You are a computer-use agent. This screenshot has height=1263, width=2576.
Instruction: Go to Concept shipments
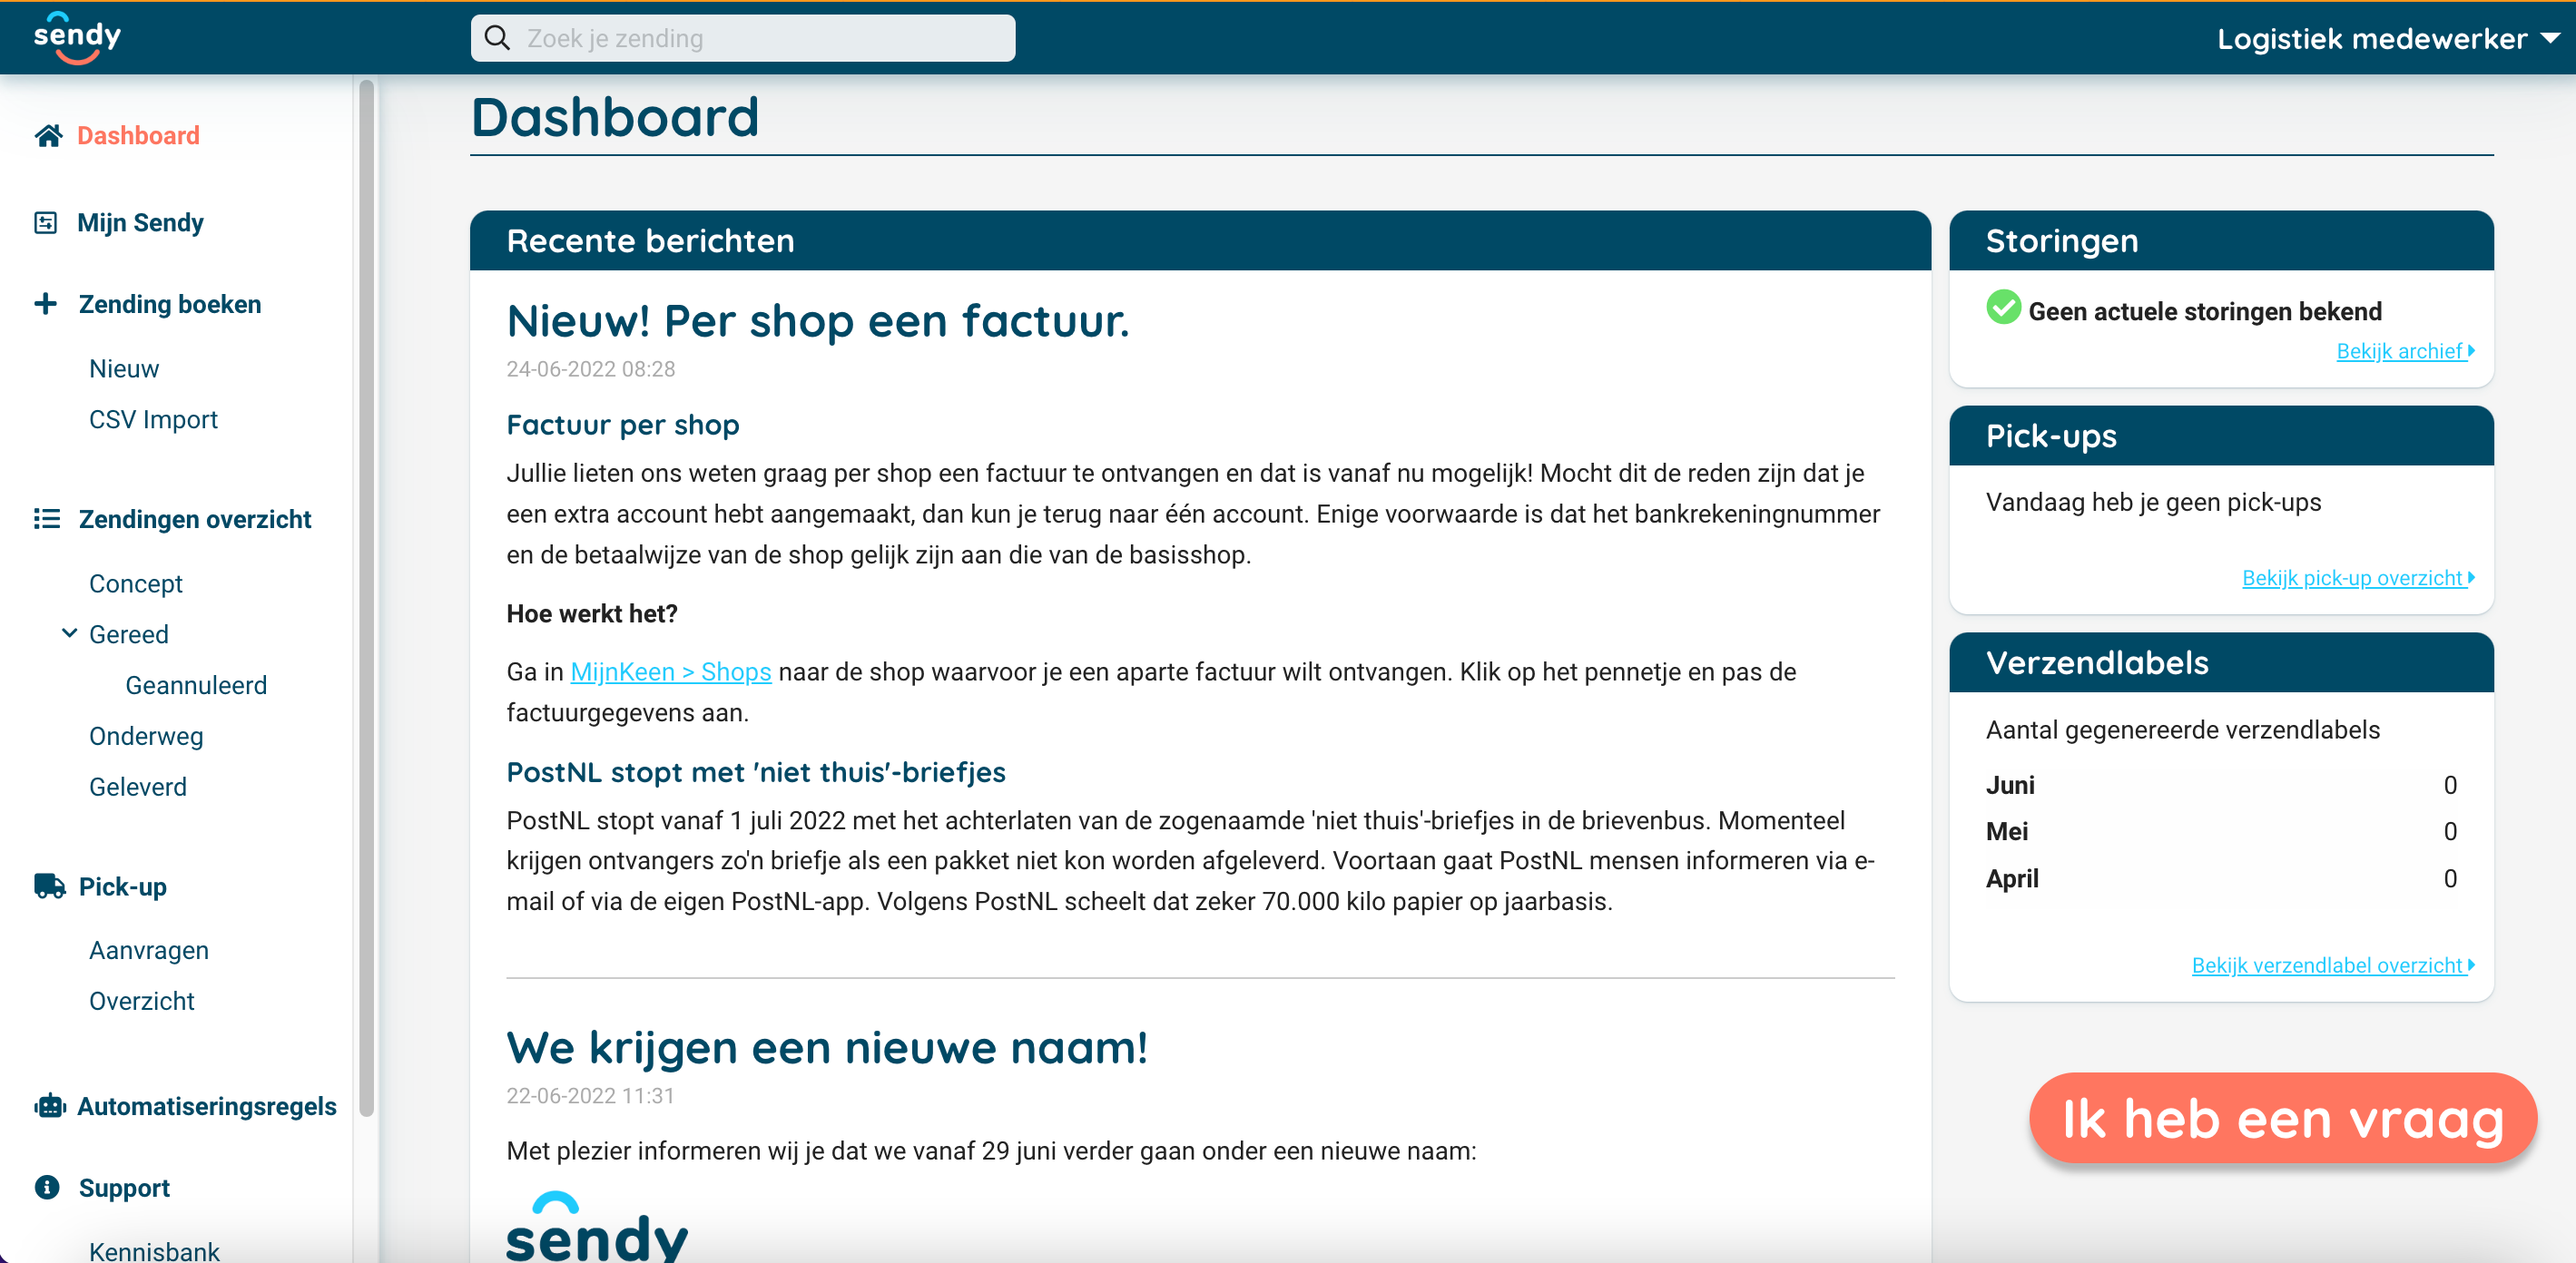click(x=136, y=583)
